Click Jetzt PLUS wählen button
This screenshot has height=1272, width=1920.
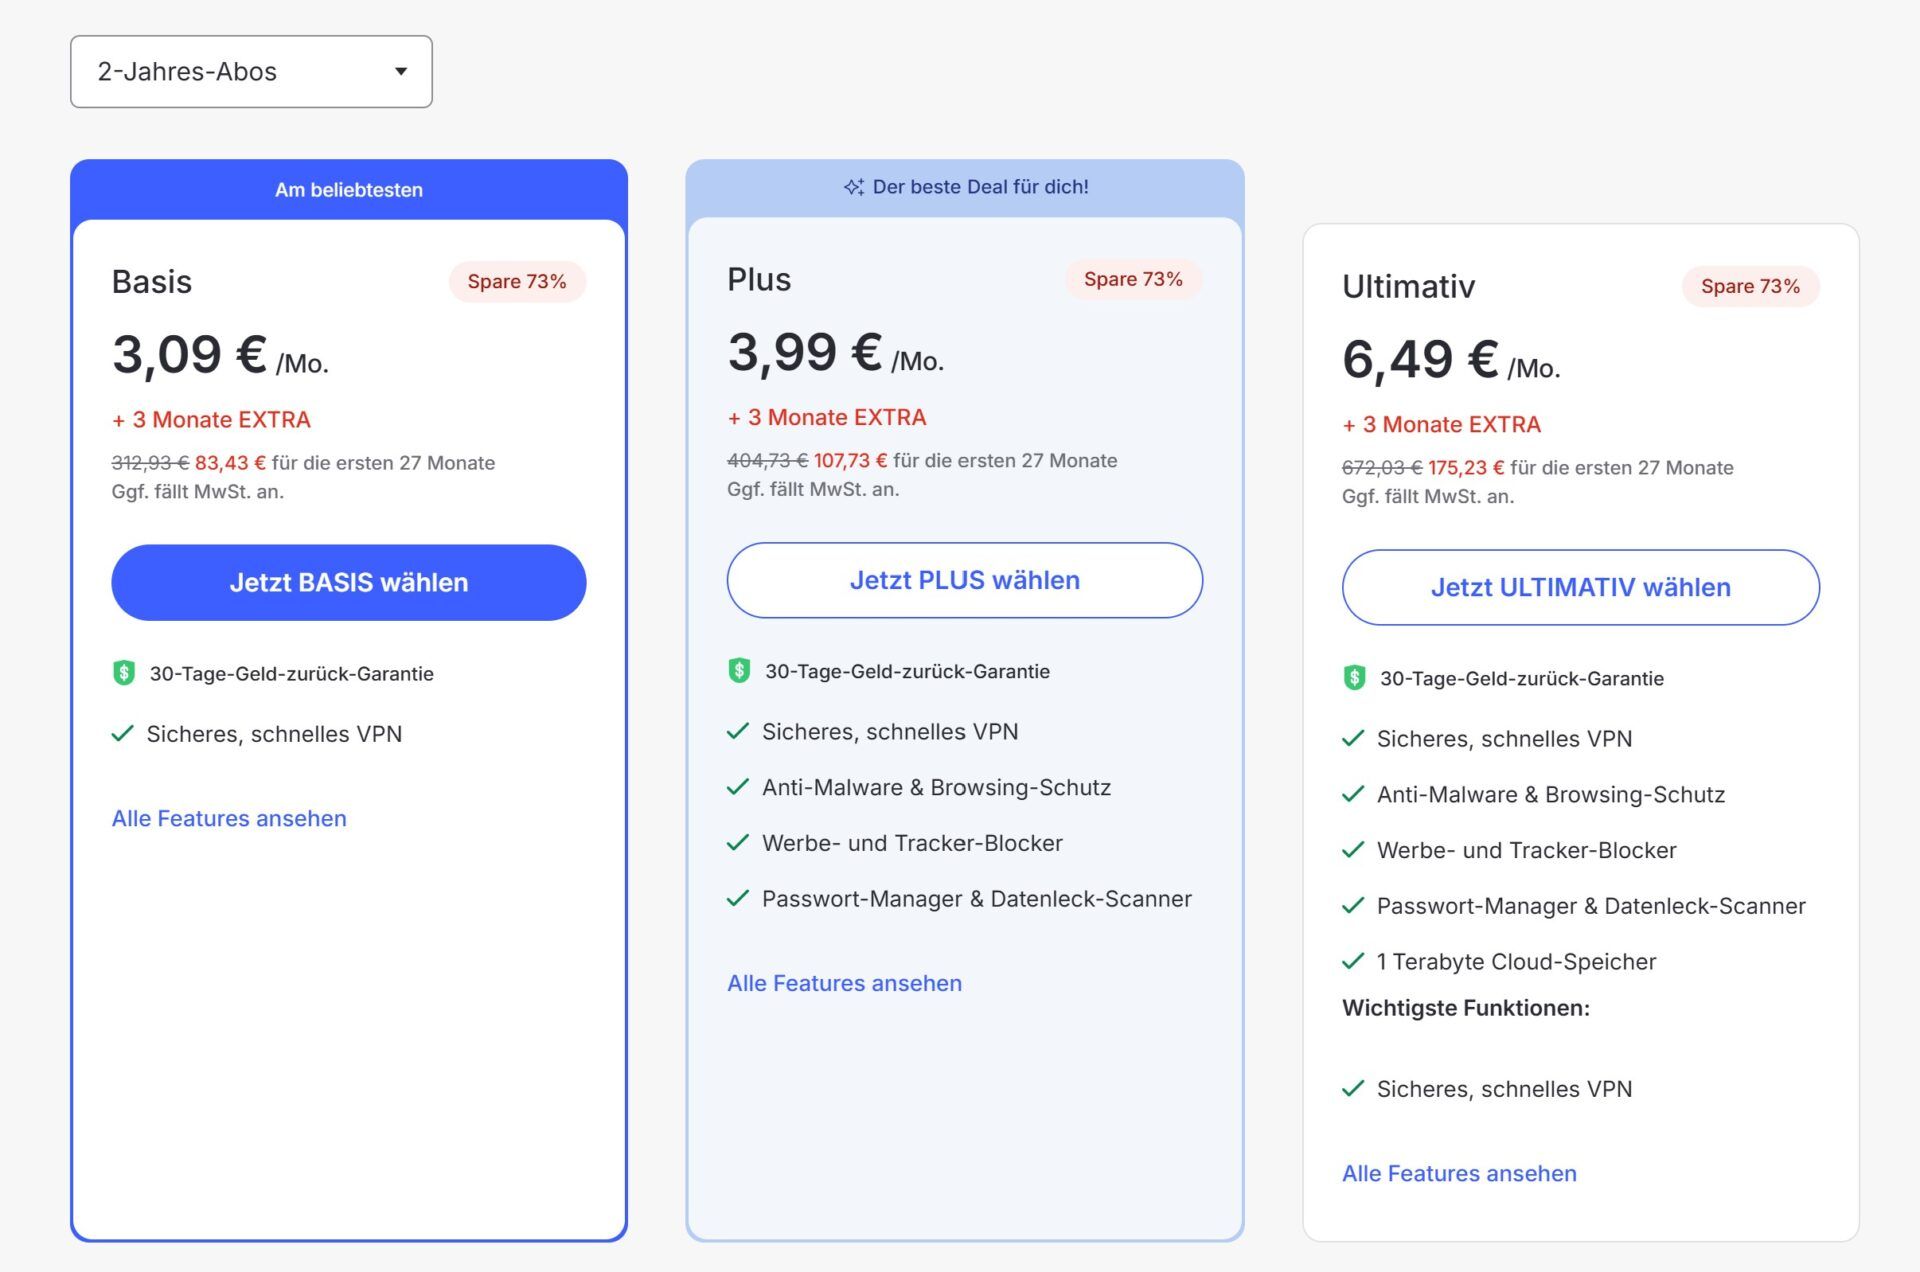[x=965, y=581]
